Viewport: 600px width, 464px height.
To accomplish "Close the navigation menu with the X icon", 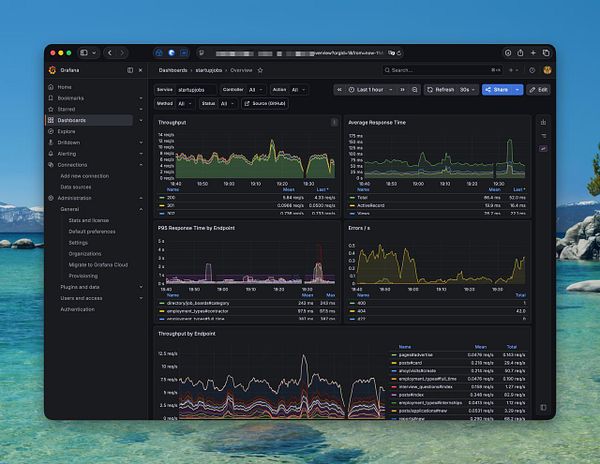I will click(140, 70).
